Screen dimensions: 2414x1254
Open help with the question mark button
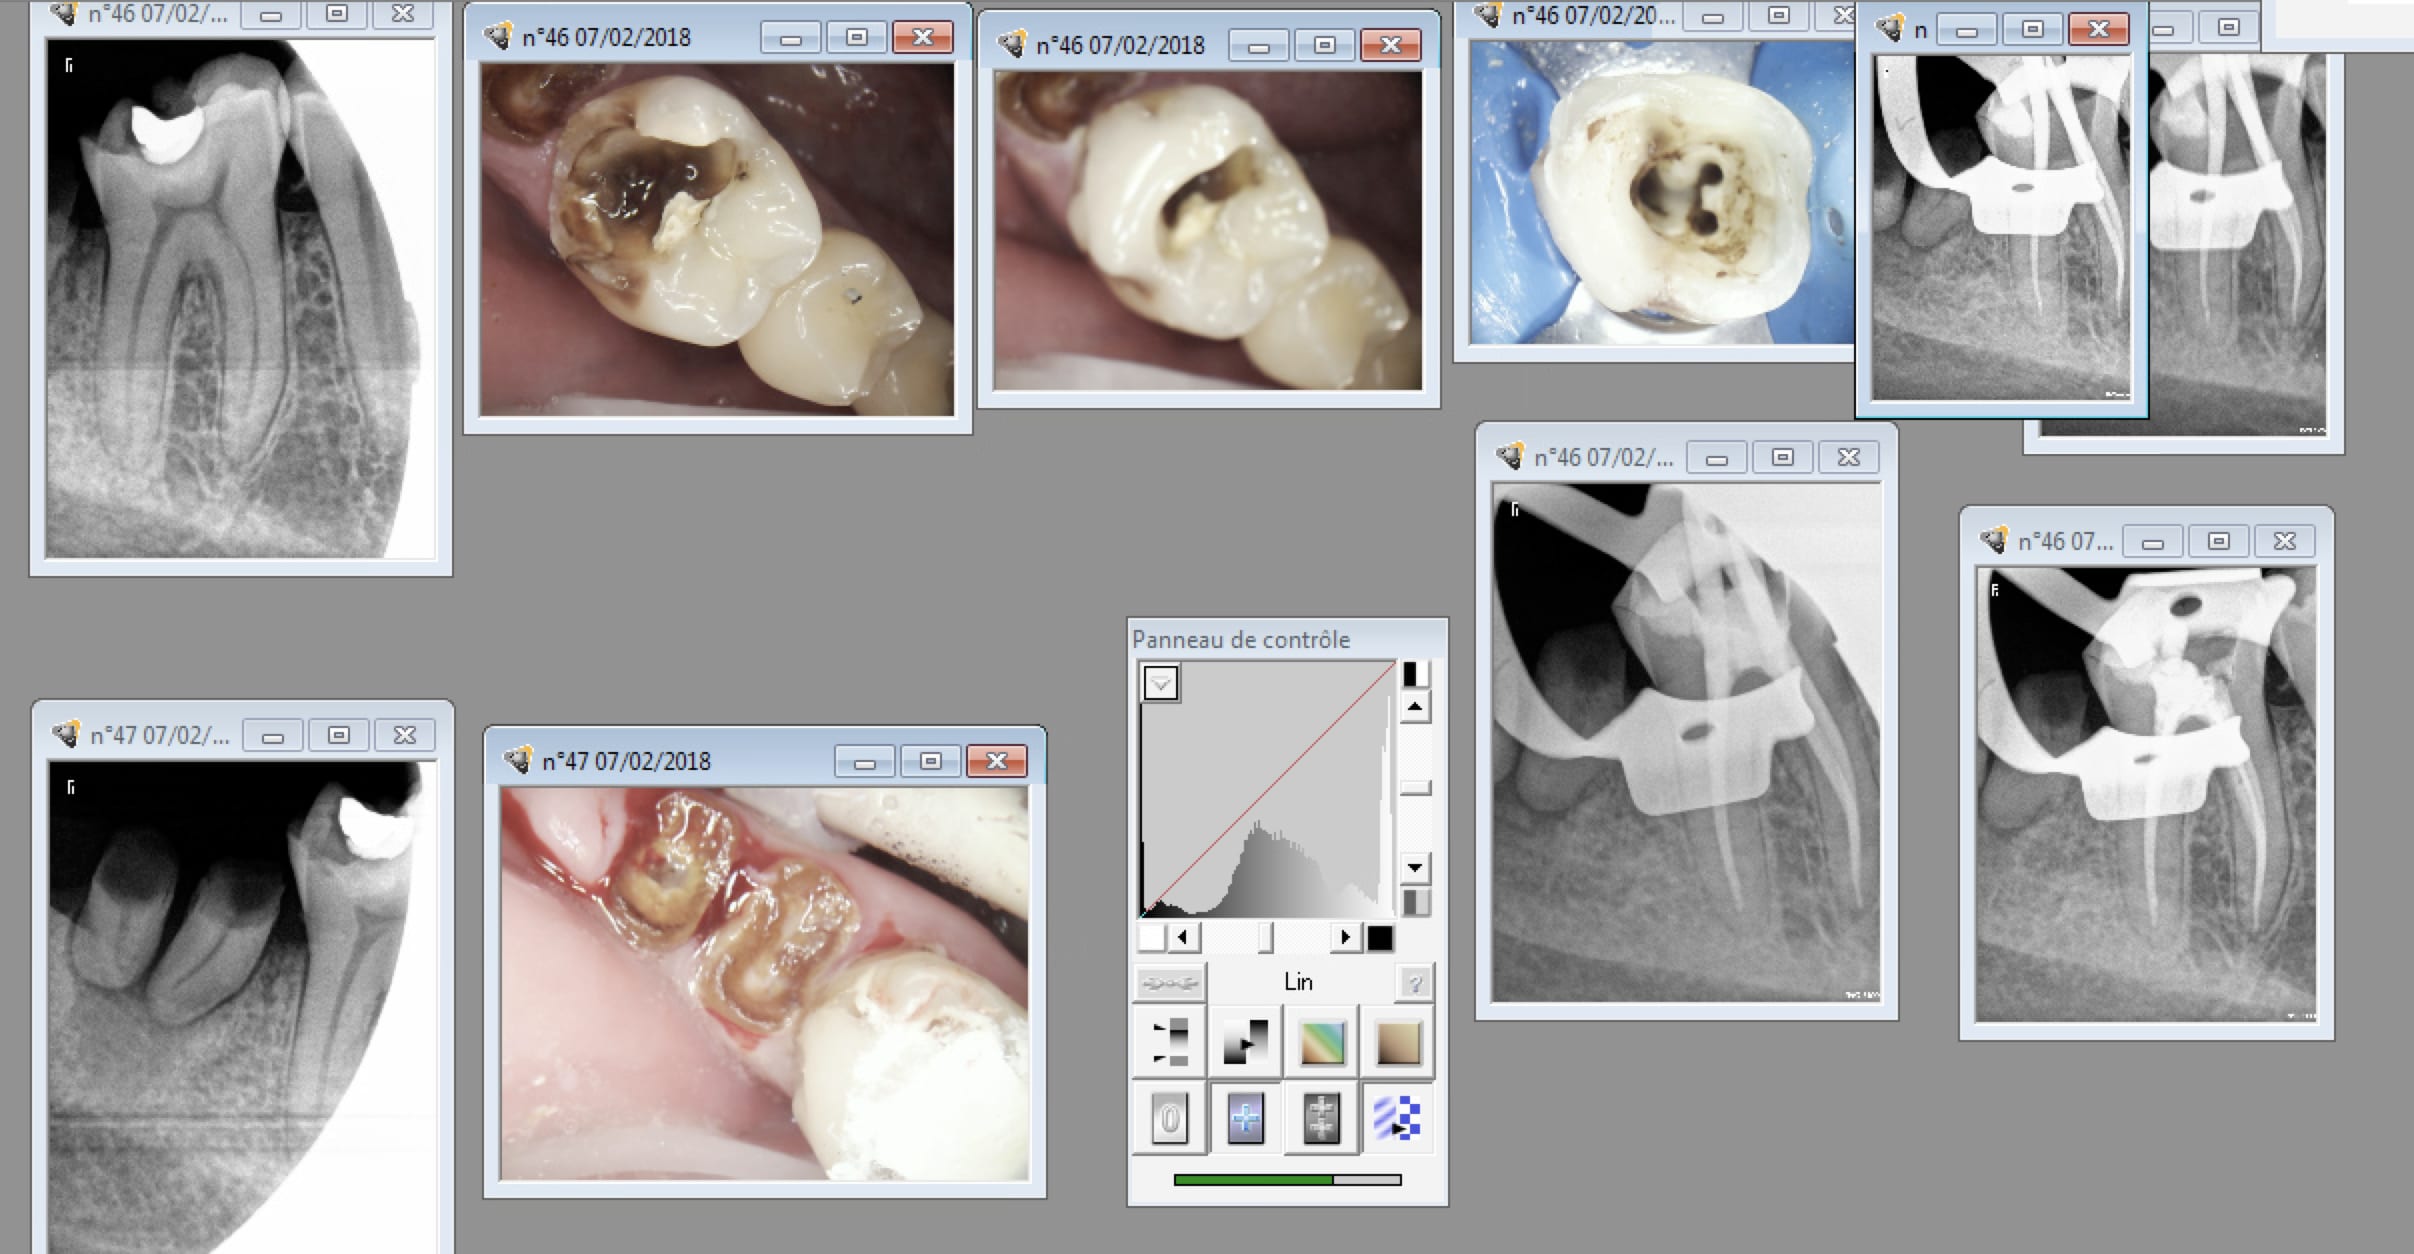(1414, 984)
